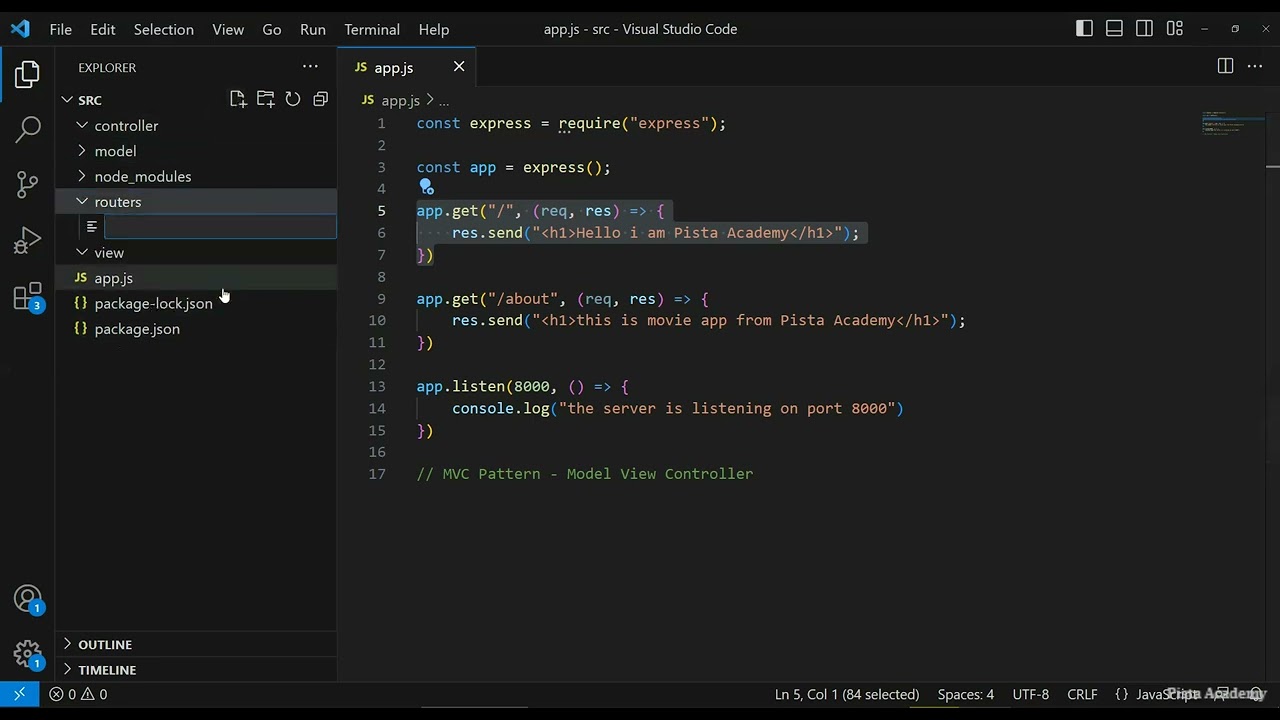Toggle primary side bar visibility
Screen dimensions: 1280x720
[1084, 29]
